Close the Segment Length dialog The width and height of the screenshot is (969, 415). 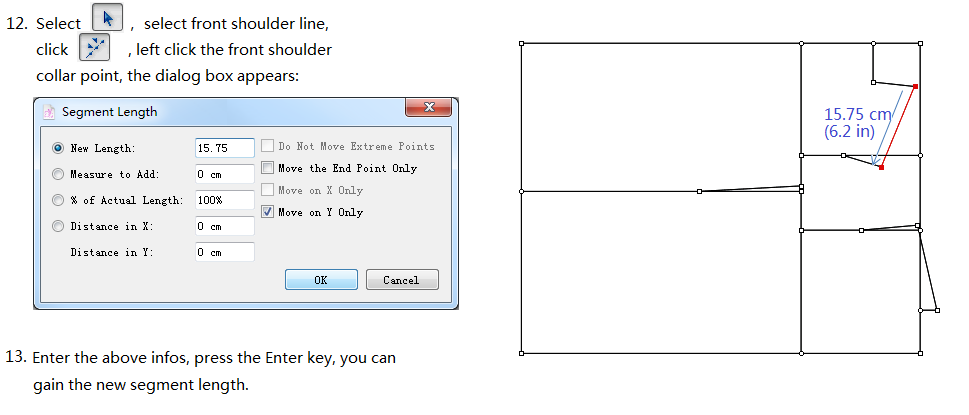(430, 108)
